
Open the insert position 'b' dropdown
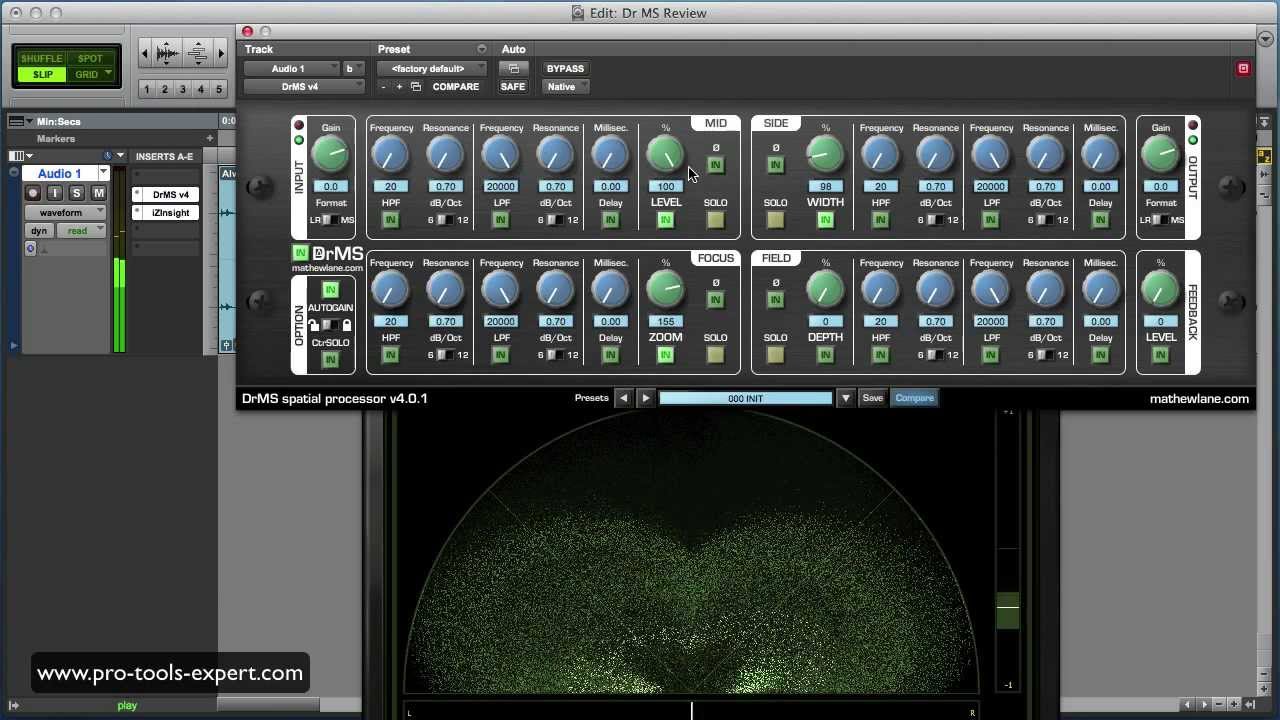tap(354, 69)
